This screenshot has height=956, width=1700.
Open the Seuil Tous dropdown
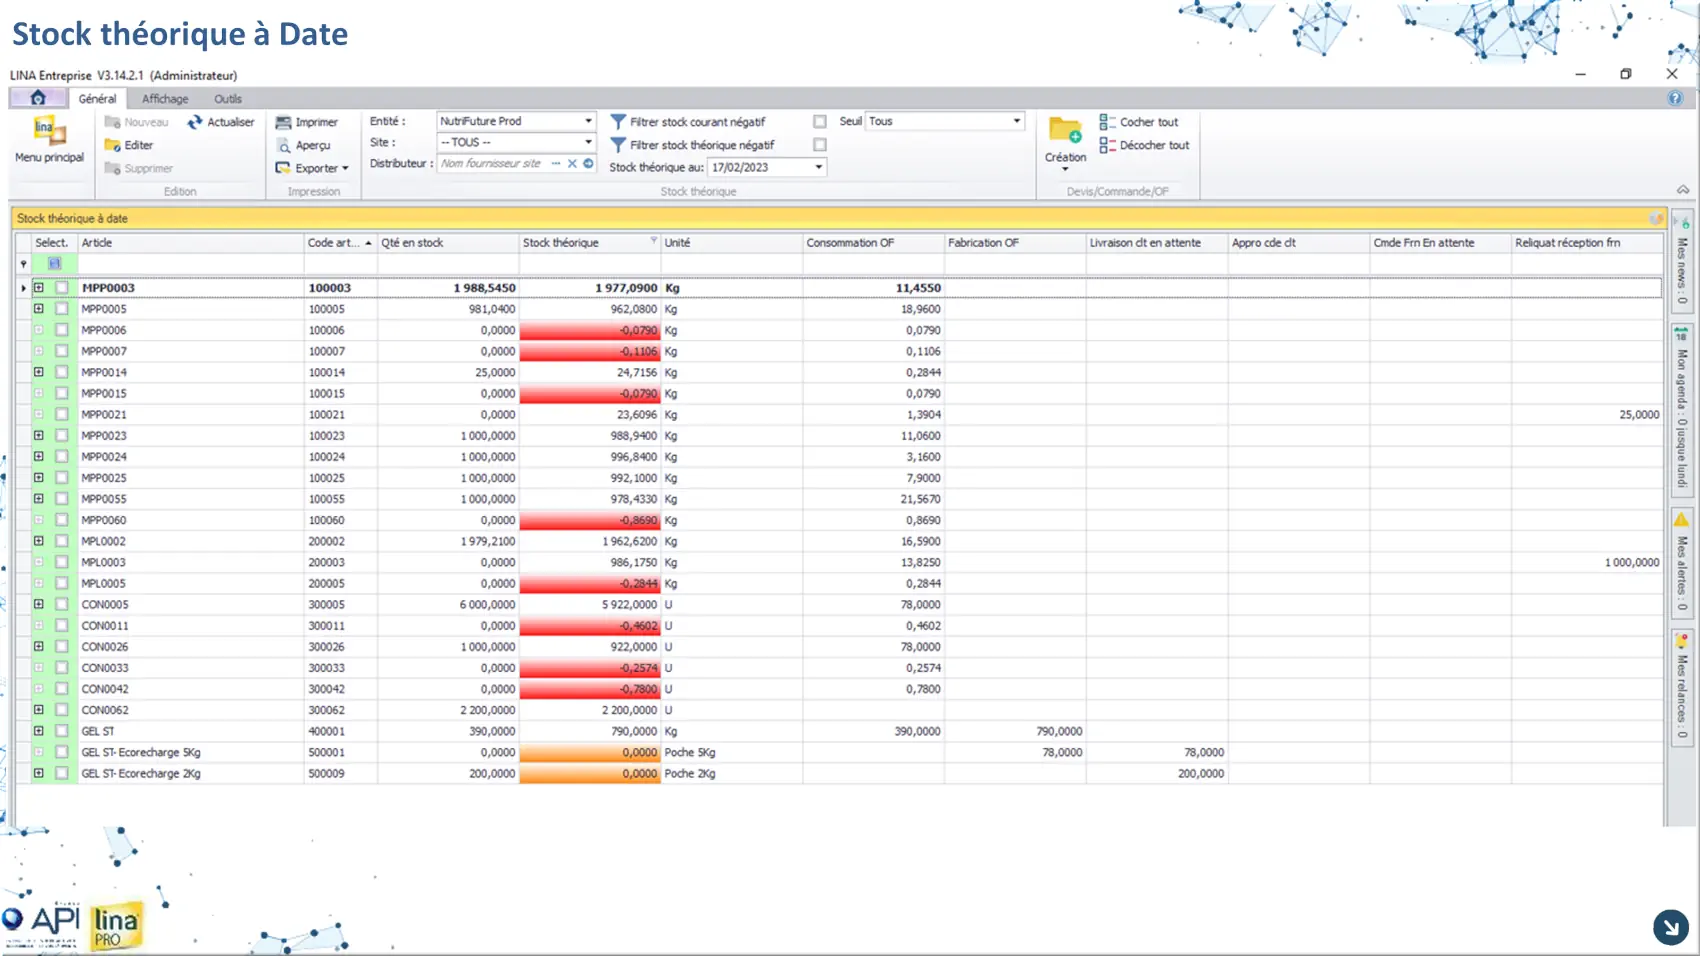tap(1016, 121)
